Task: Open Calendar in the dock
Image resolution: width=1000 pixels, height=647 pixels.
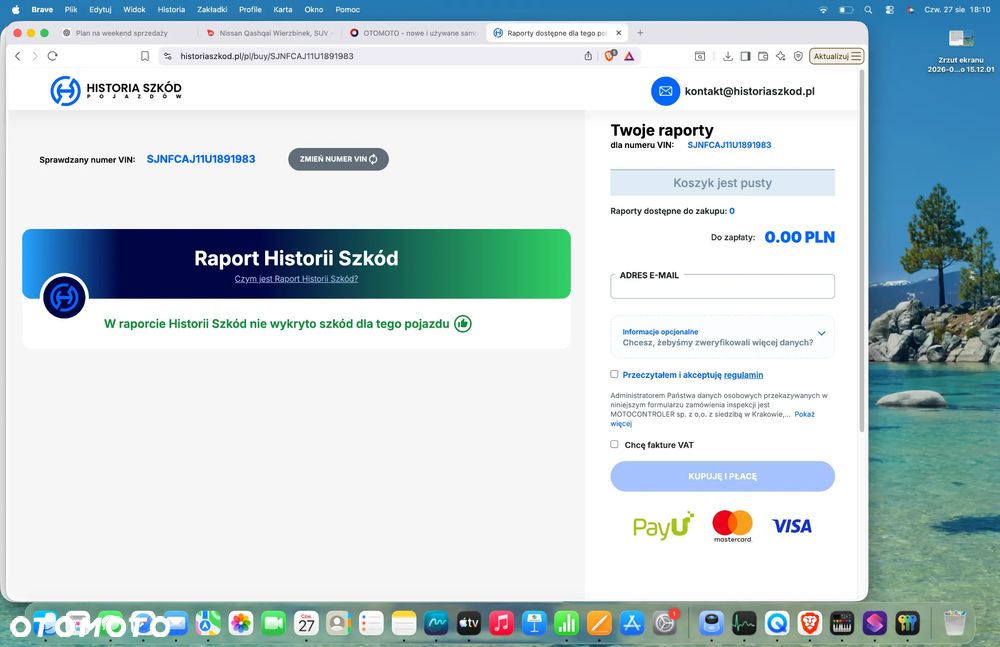Action: coord(306,623)
